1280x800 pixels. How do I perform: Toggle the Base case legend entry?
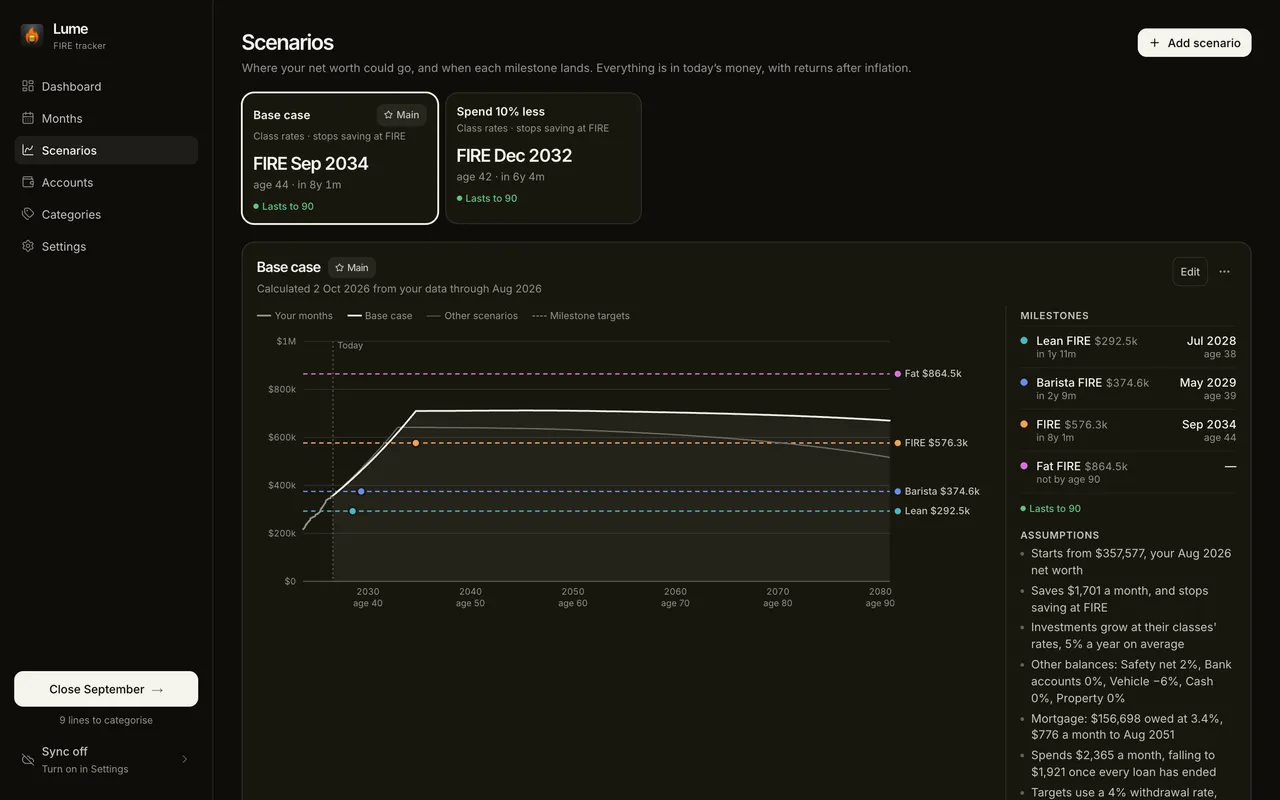[x=380, y=316]
